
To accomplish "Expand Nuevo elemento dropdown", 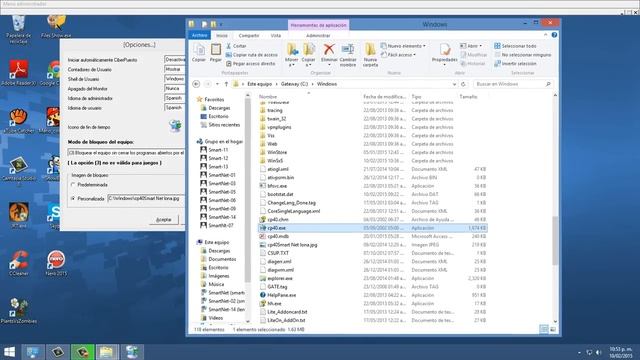I will [x=403, y=46].
